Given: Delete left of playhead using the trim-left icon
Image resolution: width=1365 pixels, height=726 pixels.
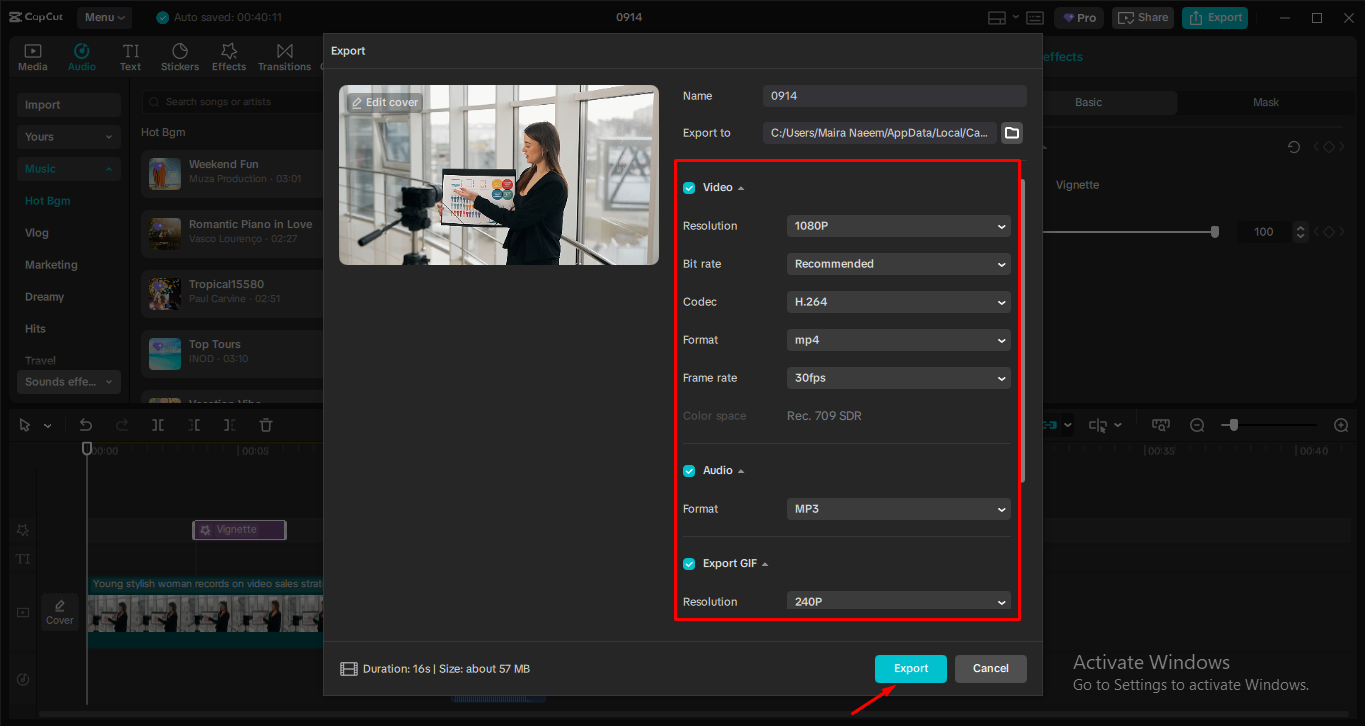Looking at the screenshot, I should click(x=194, y=425).
